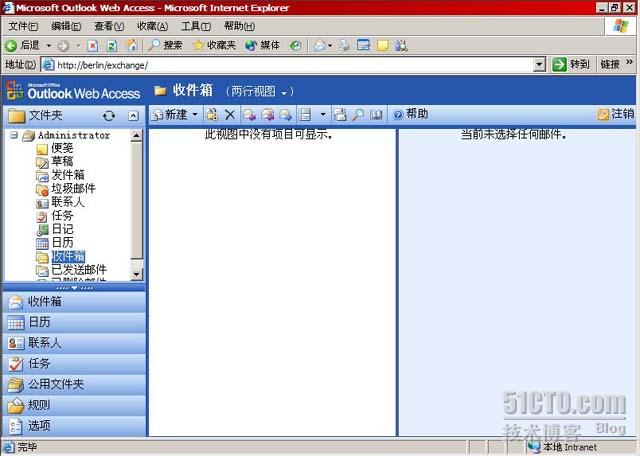Image resolution: width=640 pixels, height=456 pixels.
Task: Click the 注销 log off link
Action: pos(615,114)
